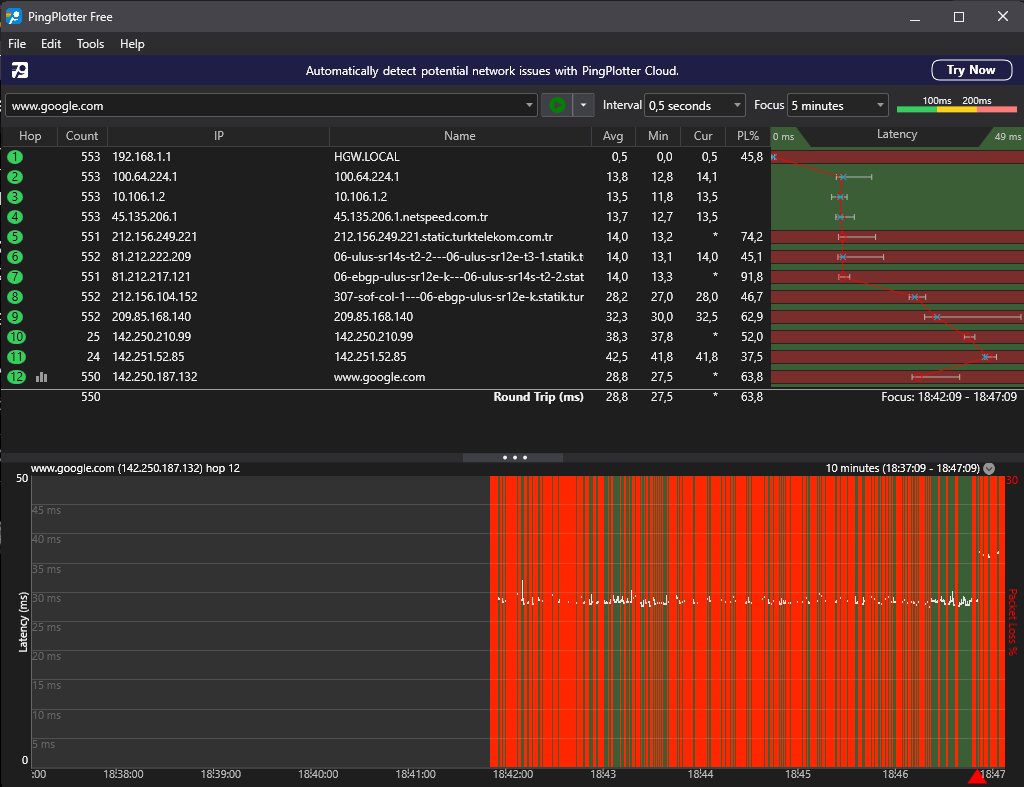
Task: Select hop 3 green circle icon
Action: (x=15, y=197)
